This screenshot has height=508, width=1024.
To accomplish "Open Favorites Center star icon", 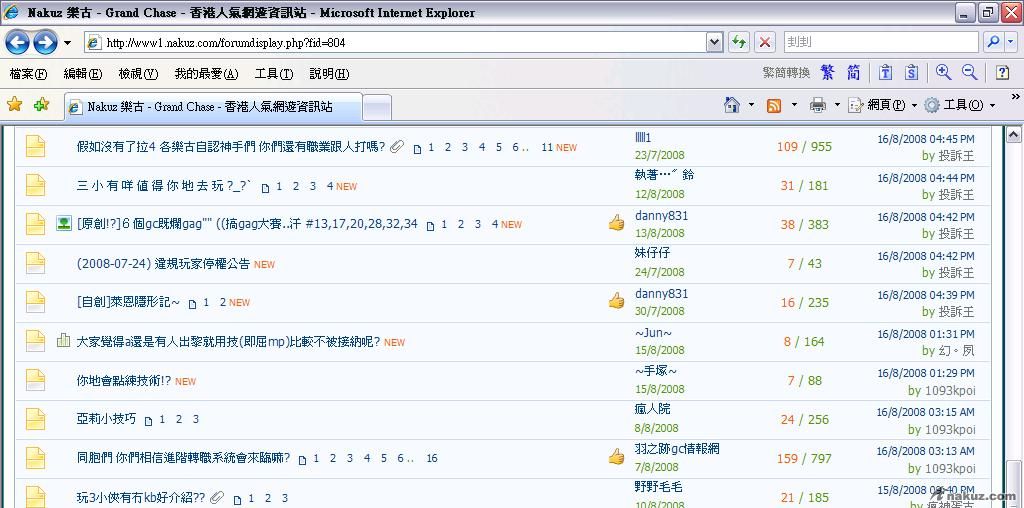I will click(x=14, y=105).
